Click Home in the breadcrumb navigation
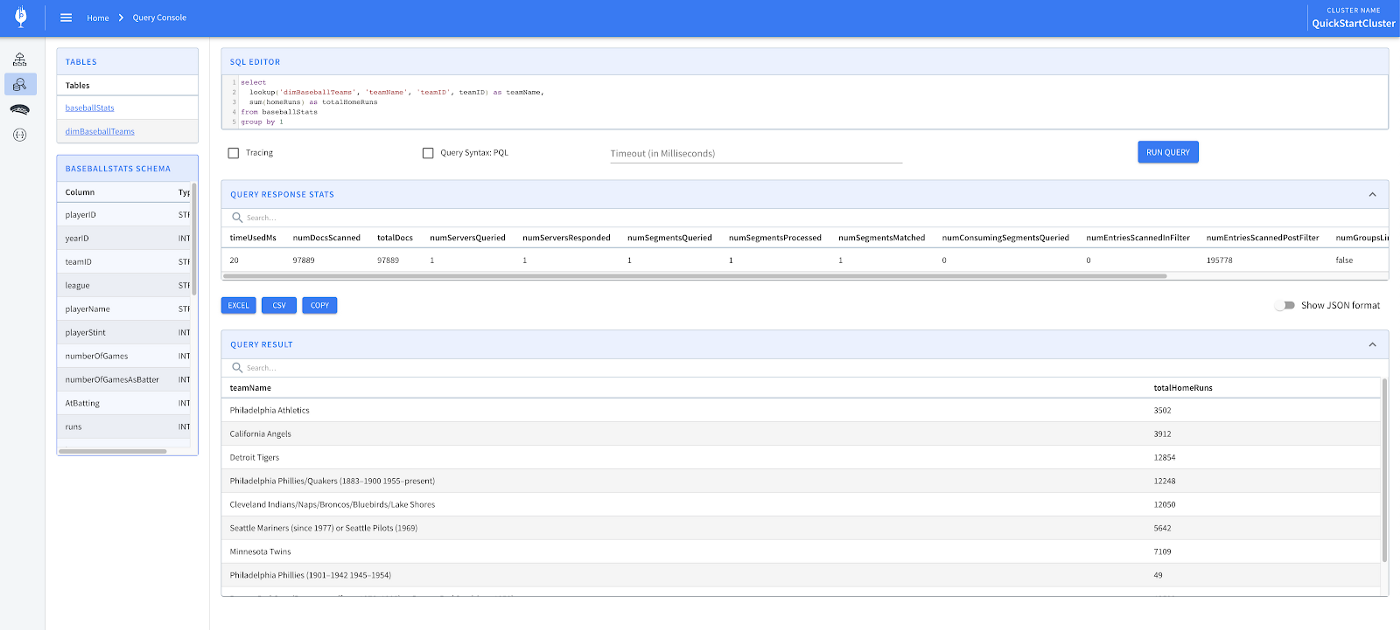Screen dimensions: 1400x630 97,17
